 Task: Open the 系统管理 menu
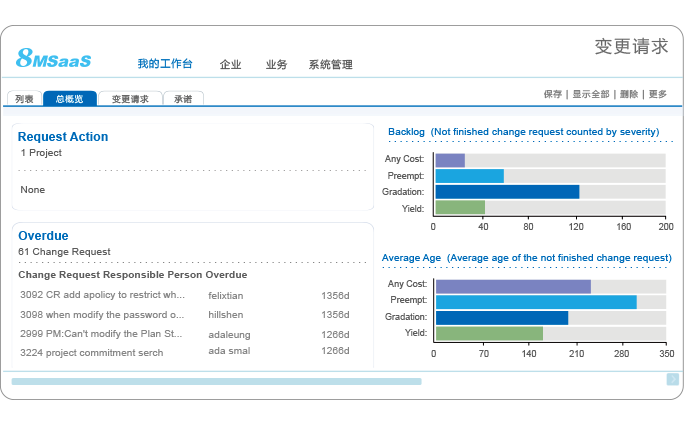tap(331, 65)
